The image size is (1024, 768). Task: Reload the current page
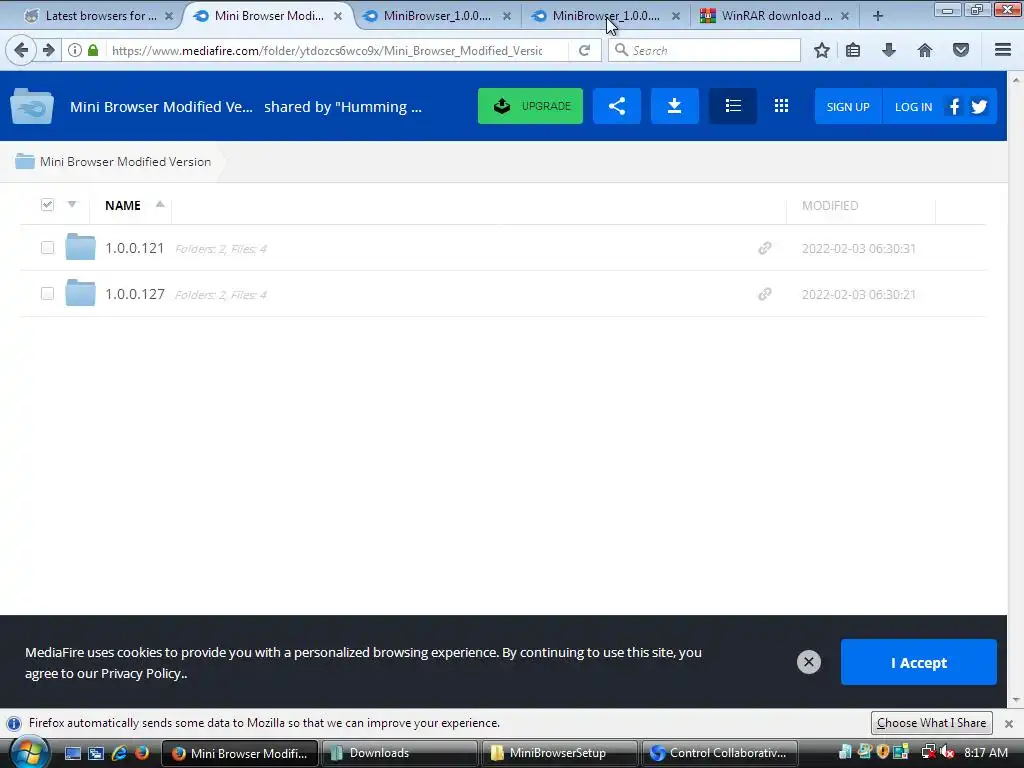[584, 50]
